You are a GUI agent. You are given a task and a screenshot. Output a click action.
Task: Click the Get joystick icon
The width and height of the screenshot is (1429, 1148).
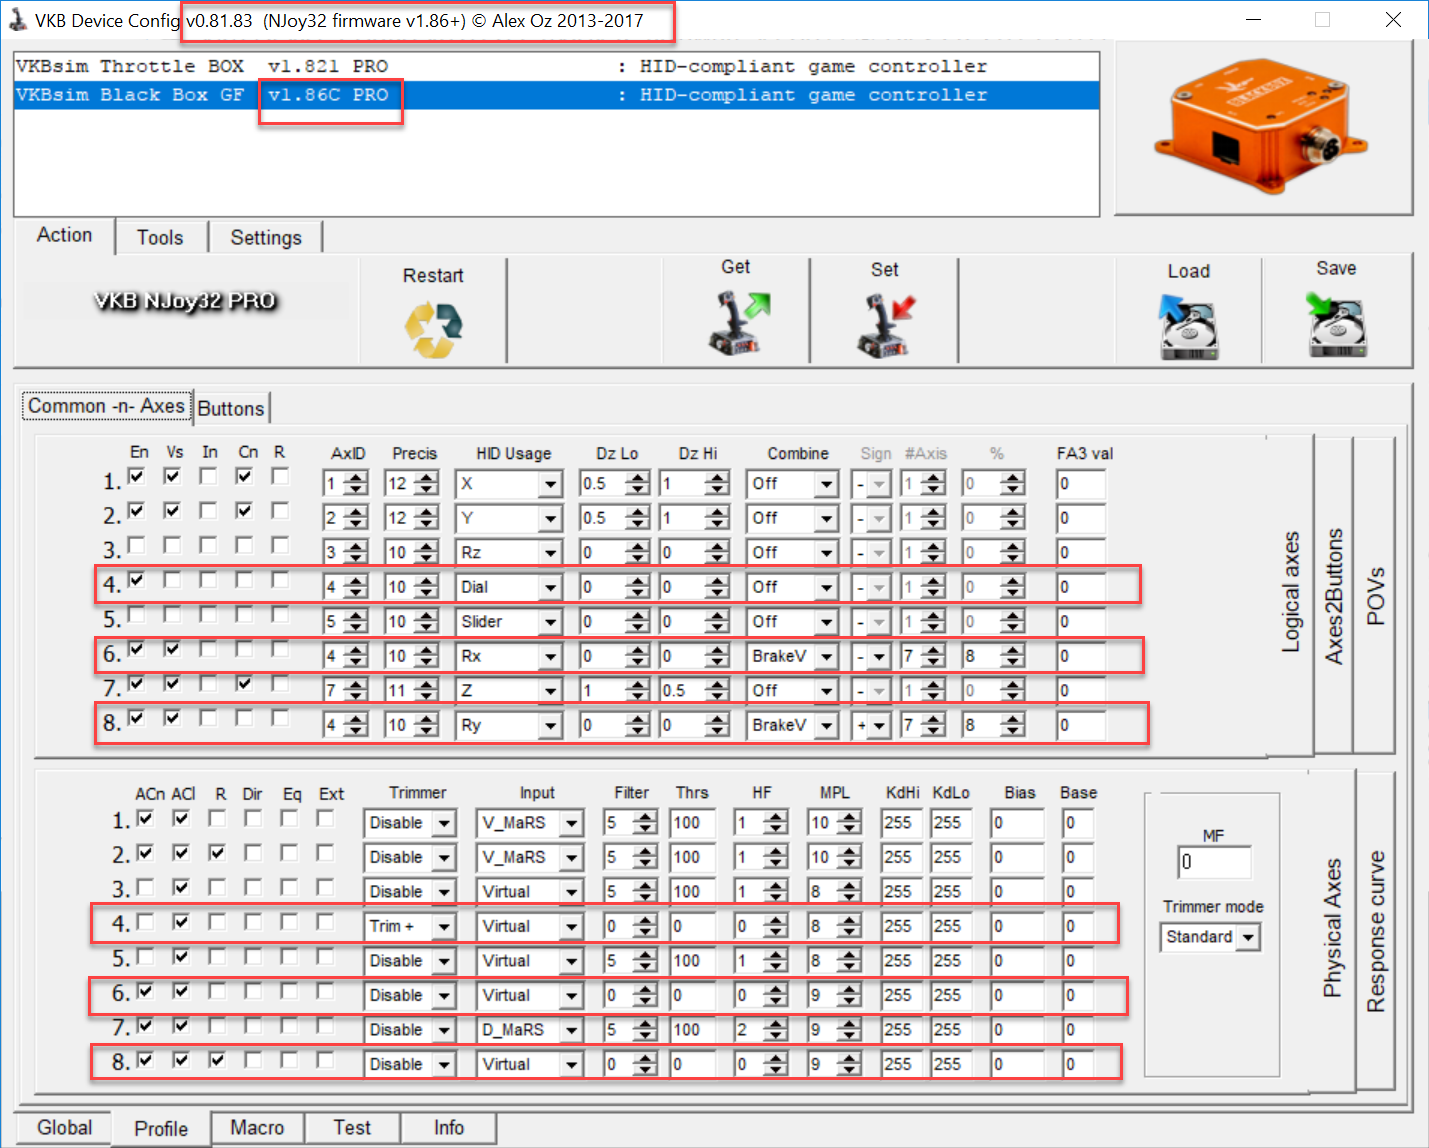click(740, 322)
